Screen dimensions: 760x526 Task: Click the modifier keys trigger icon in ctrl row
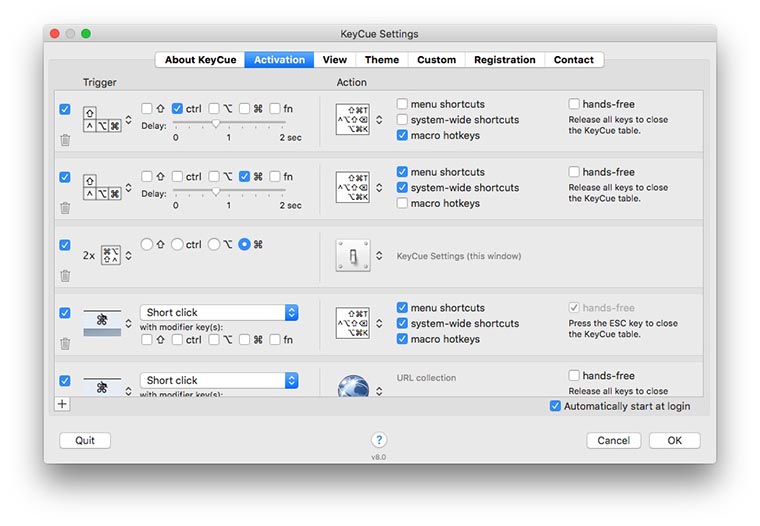102,119
